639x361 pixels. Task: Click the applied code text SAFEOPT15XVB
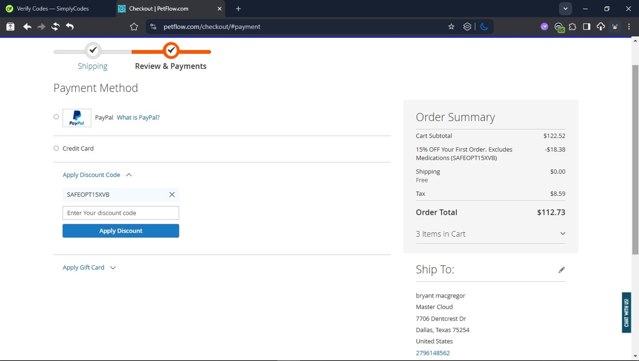point(88,195)
